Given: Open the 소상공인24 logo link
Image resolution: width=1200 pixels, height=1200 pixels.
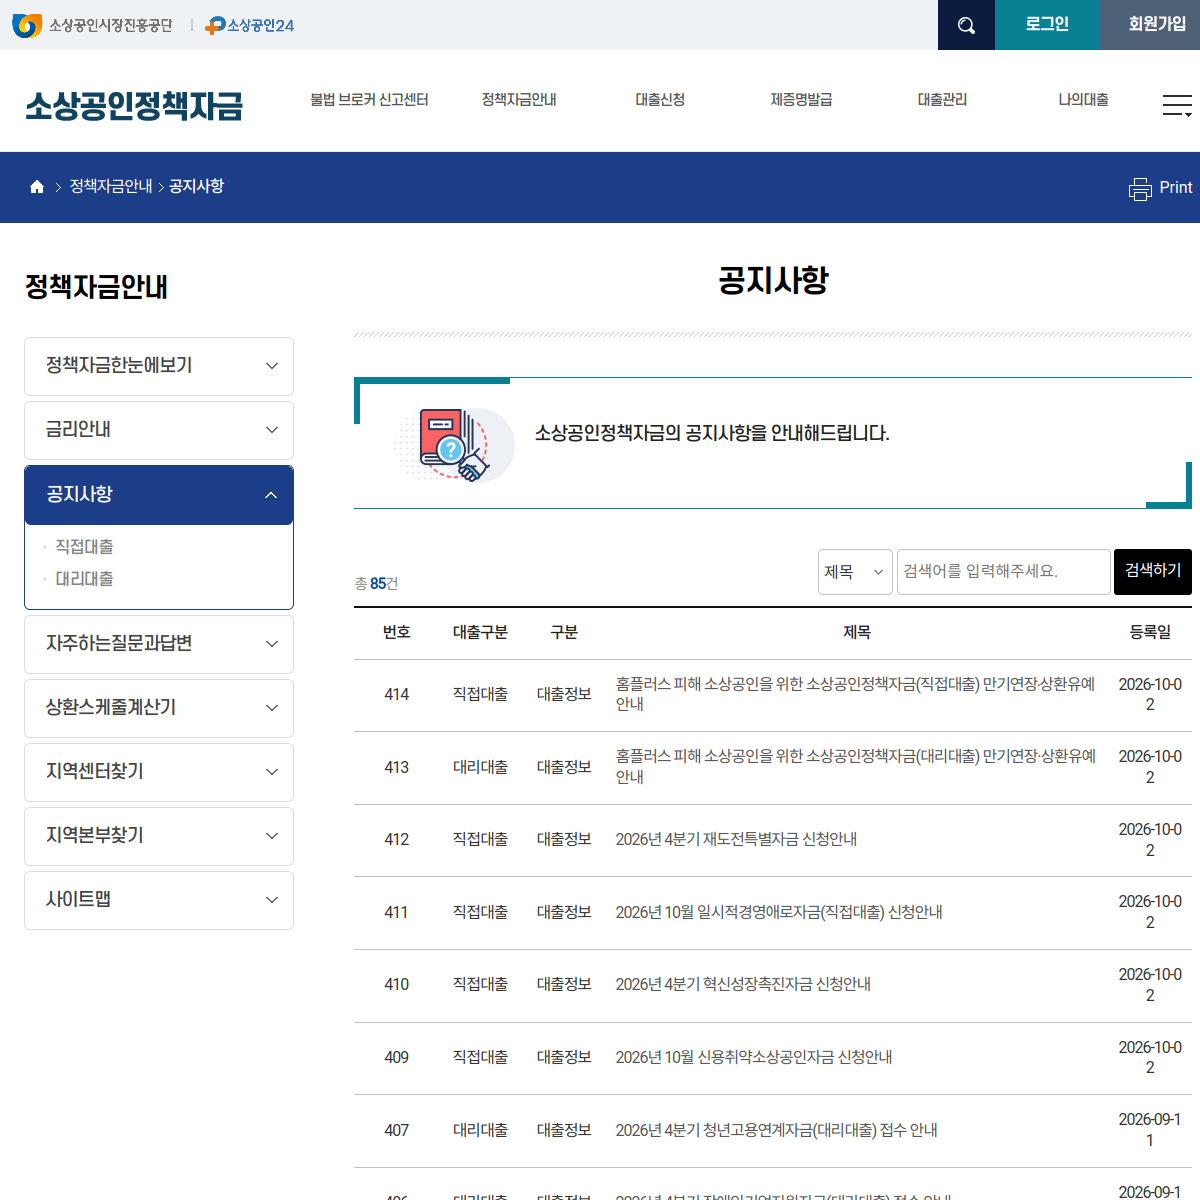Looking at the screenshot, I should click(x=250, y=25).
